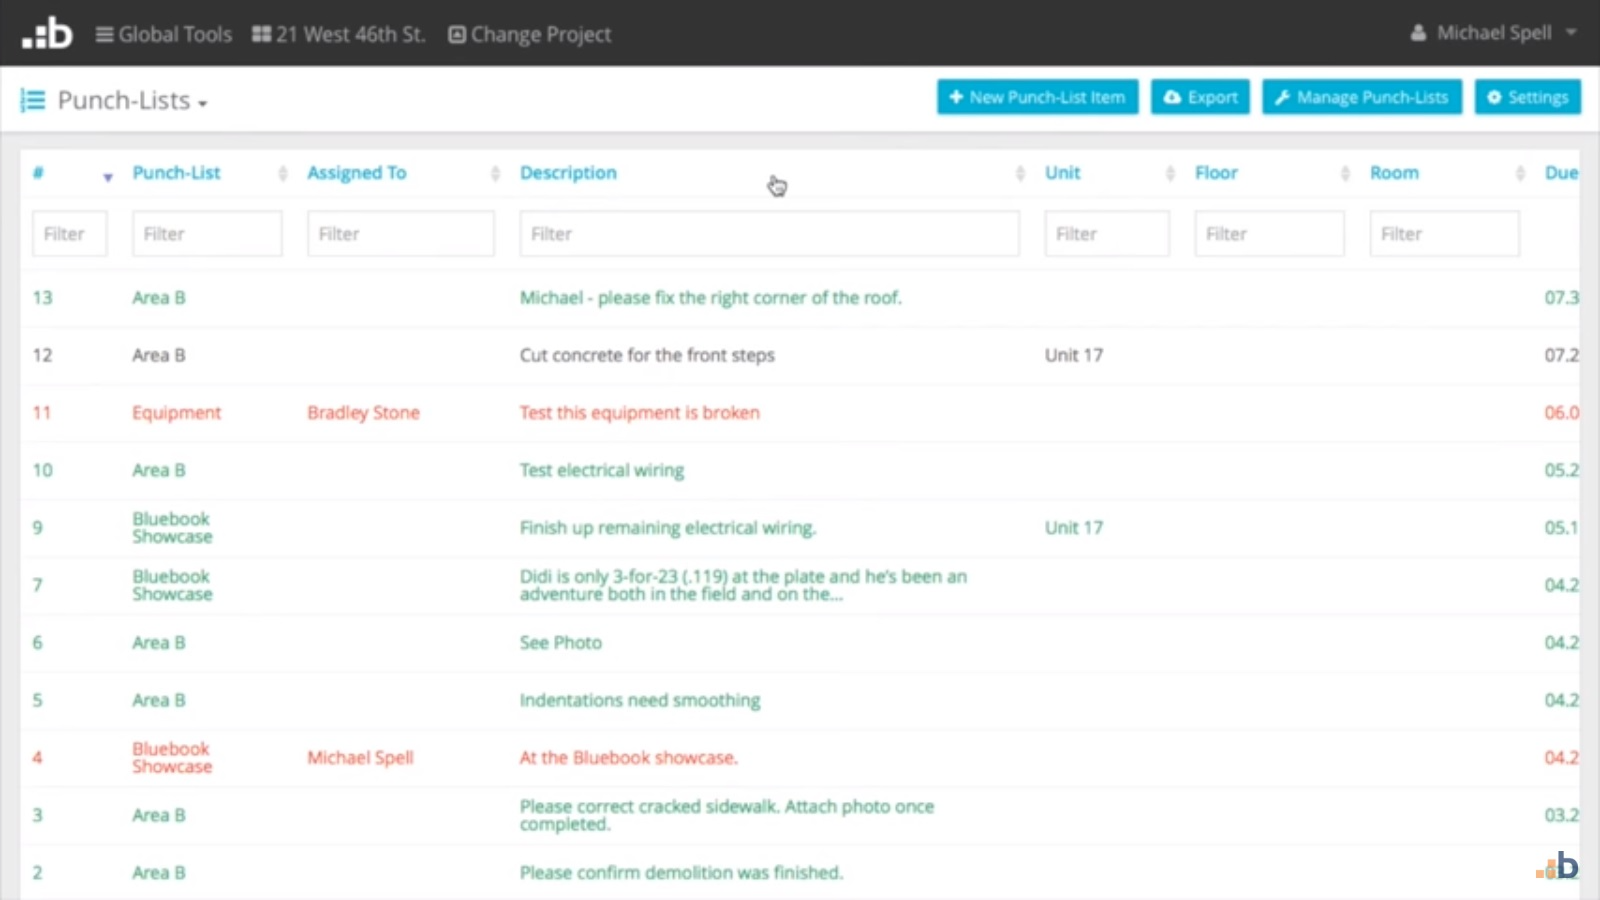Type in the Description filter field
The width and height of the screenshot is (1600, 900).
(768, 233)
